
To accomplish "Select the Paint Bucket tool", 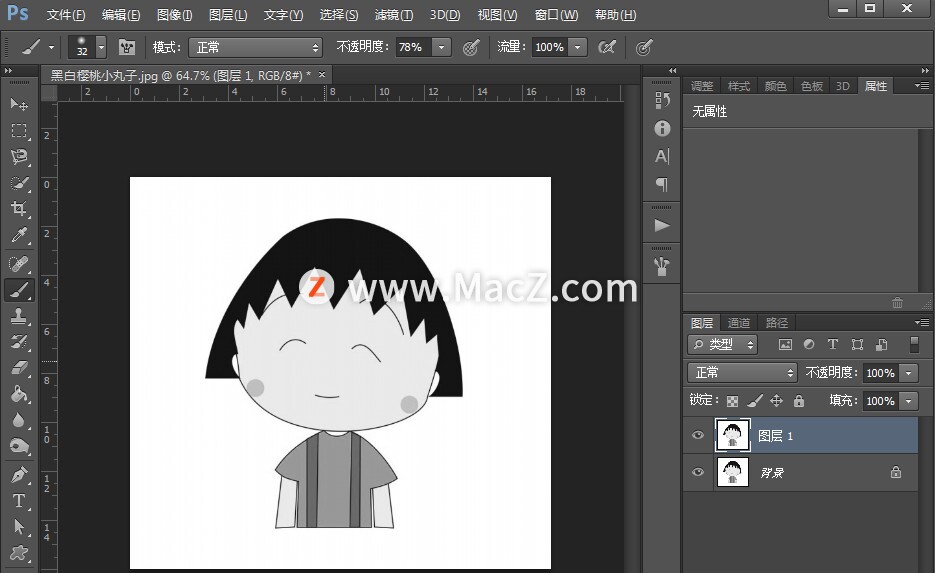I will click(19, 394).
